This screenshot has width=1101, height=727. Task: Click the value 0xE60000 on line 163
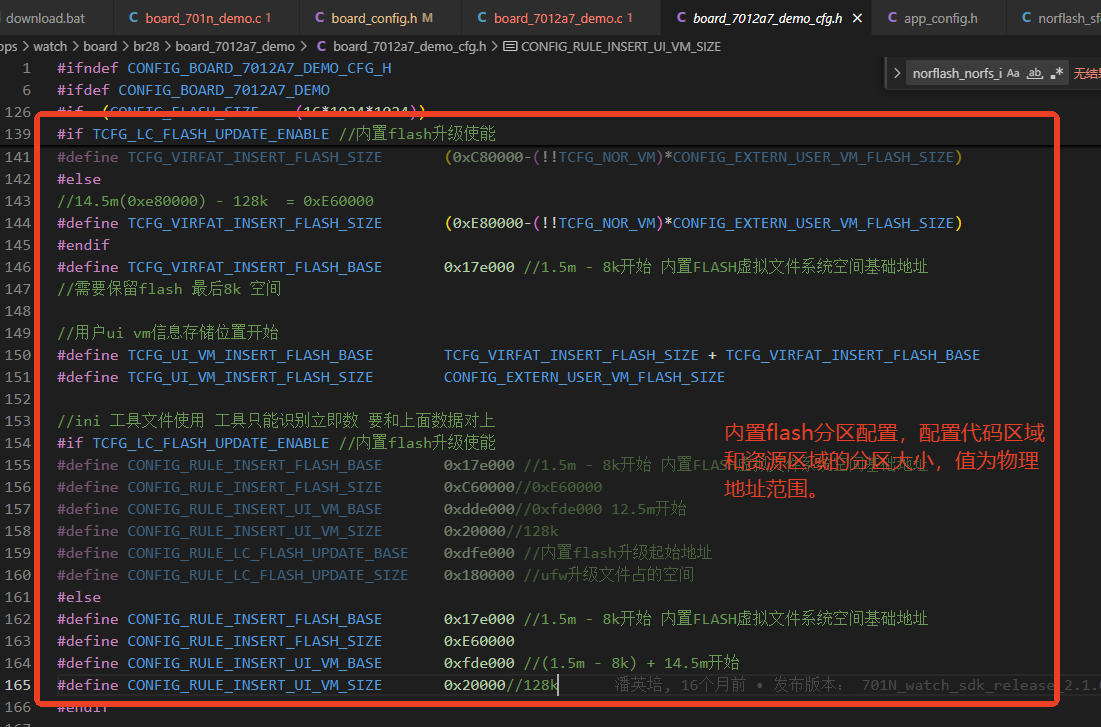coord(479,641)
